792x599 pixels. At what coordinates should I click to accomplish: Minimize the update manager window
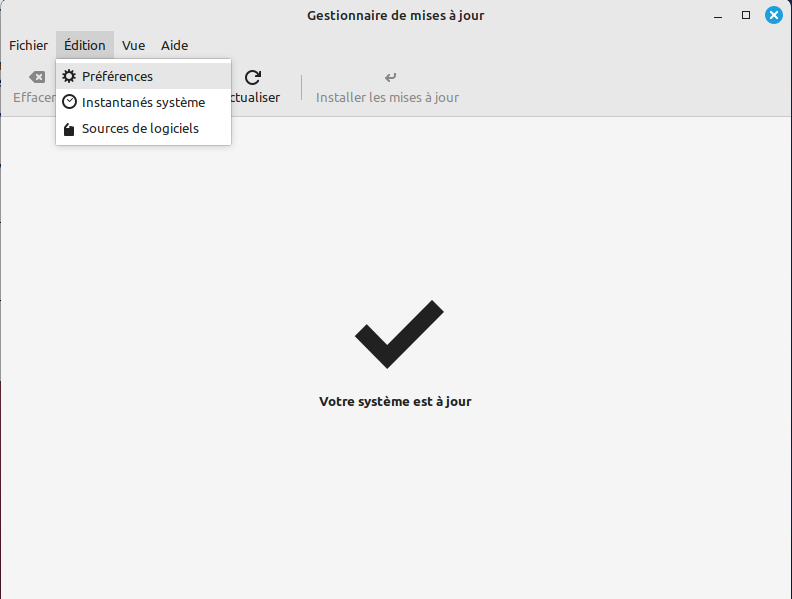pyautogui.click(x=718, y=15)
